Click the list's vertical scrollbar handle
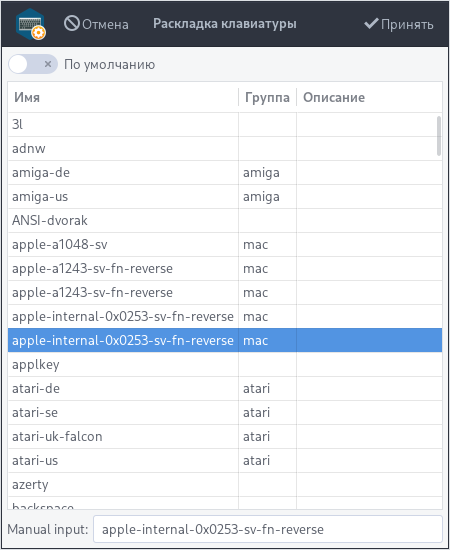 tap(439, 136)
